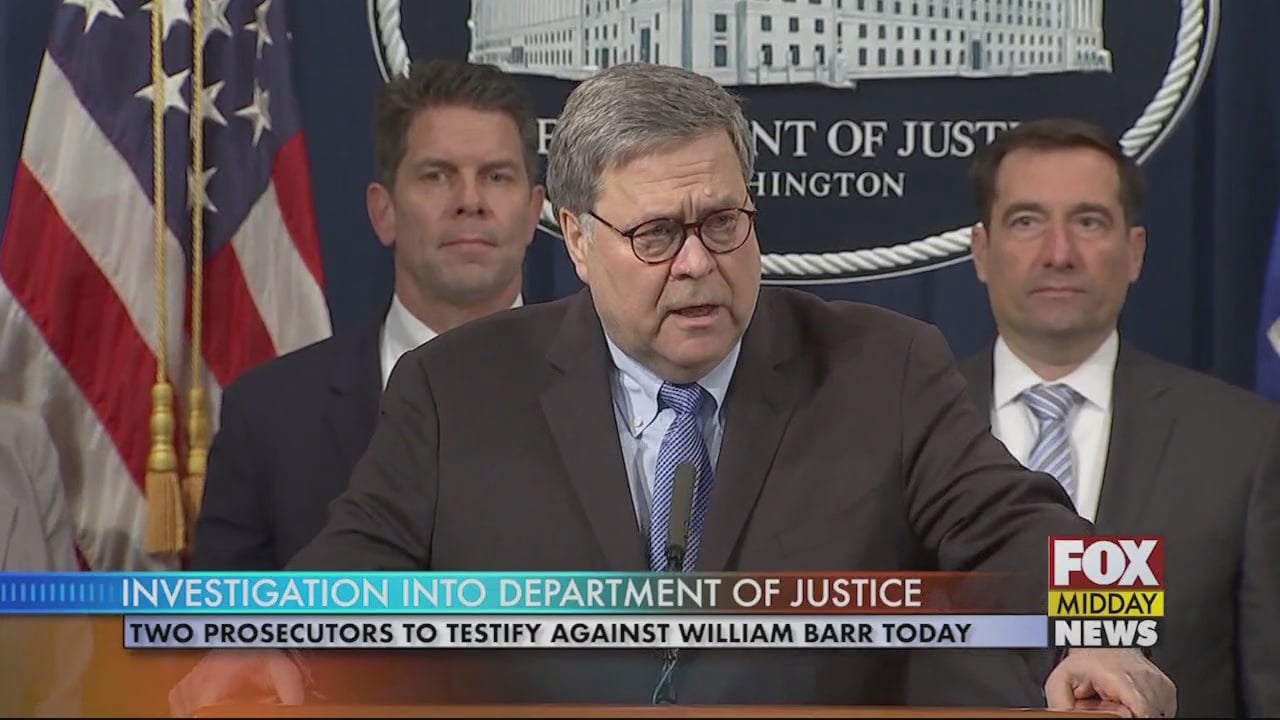The image size is (1280, 720).
Task: Click the NEWS text below MIDDAY
Action: (1105, 633)
